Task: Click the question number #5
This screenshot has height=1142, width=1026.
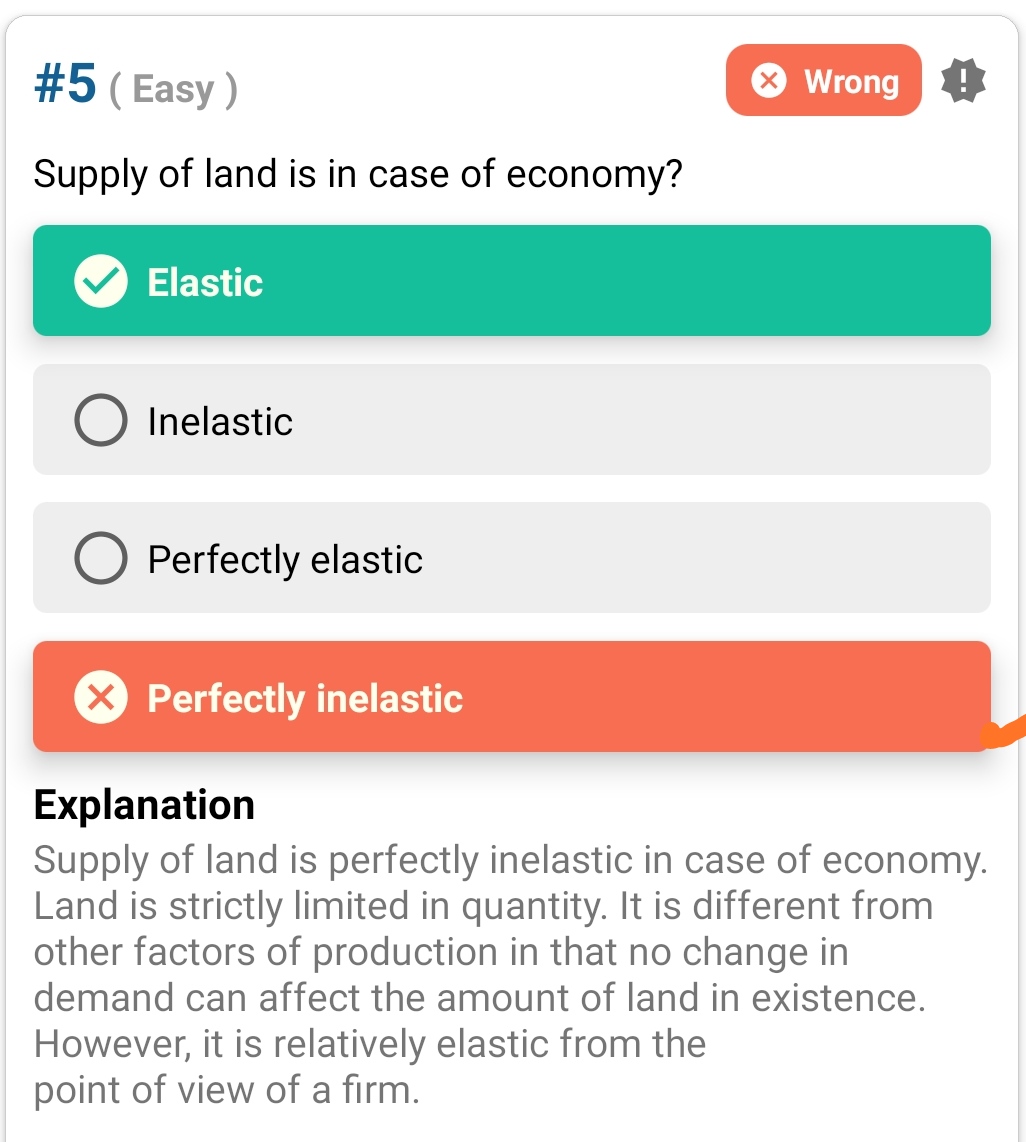Action: tap(65, 86)
